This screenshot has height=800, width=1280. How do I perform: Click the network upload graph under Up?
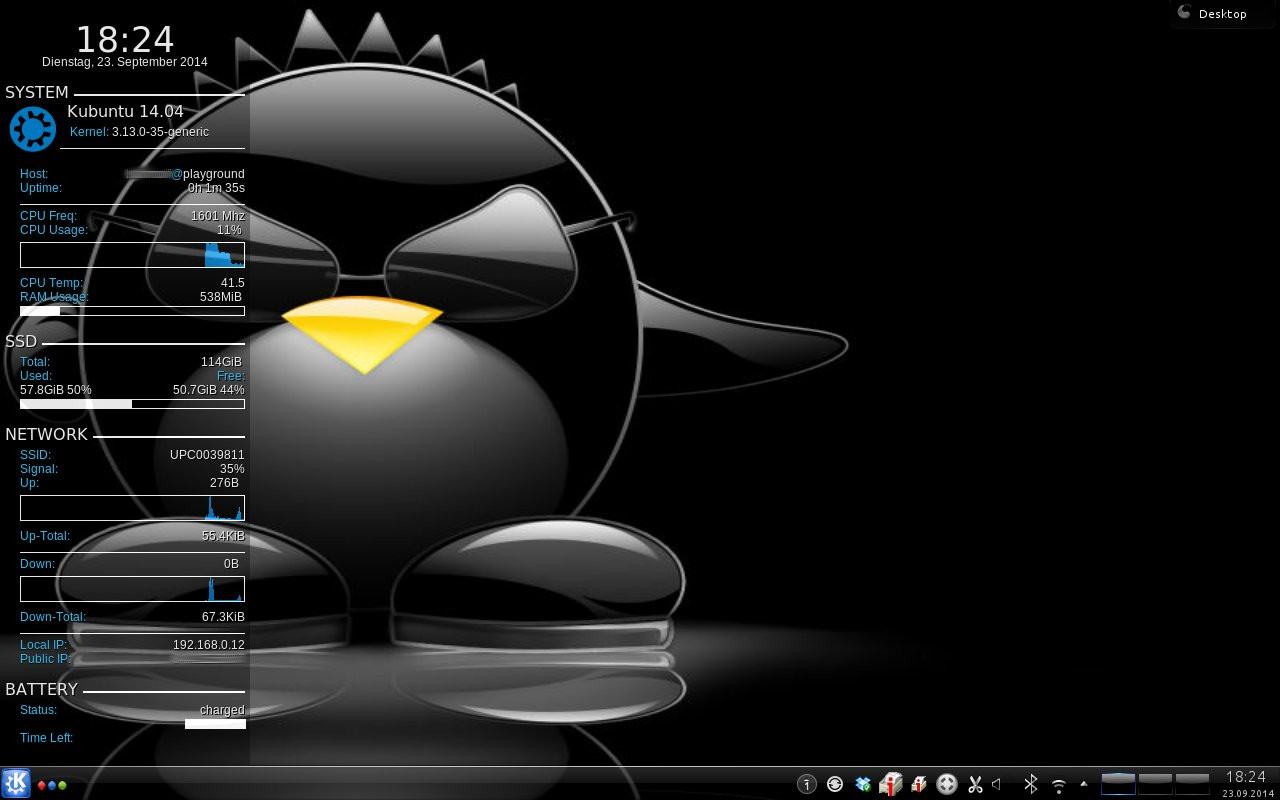[132, 508]
